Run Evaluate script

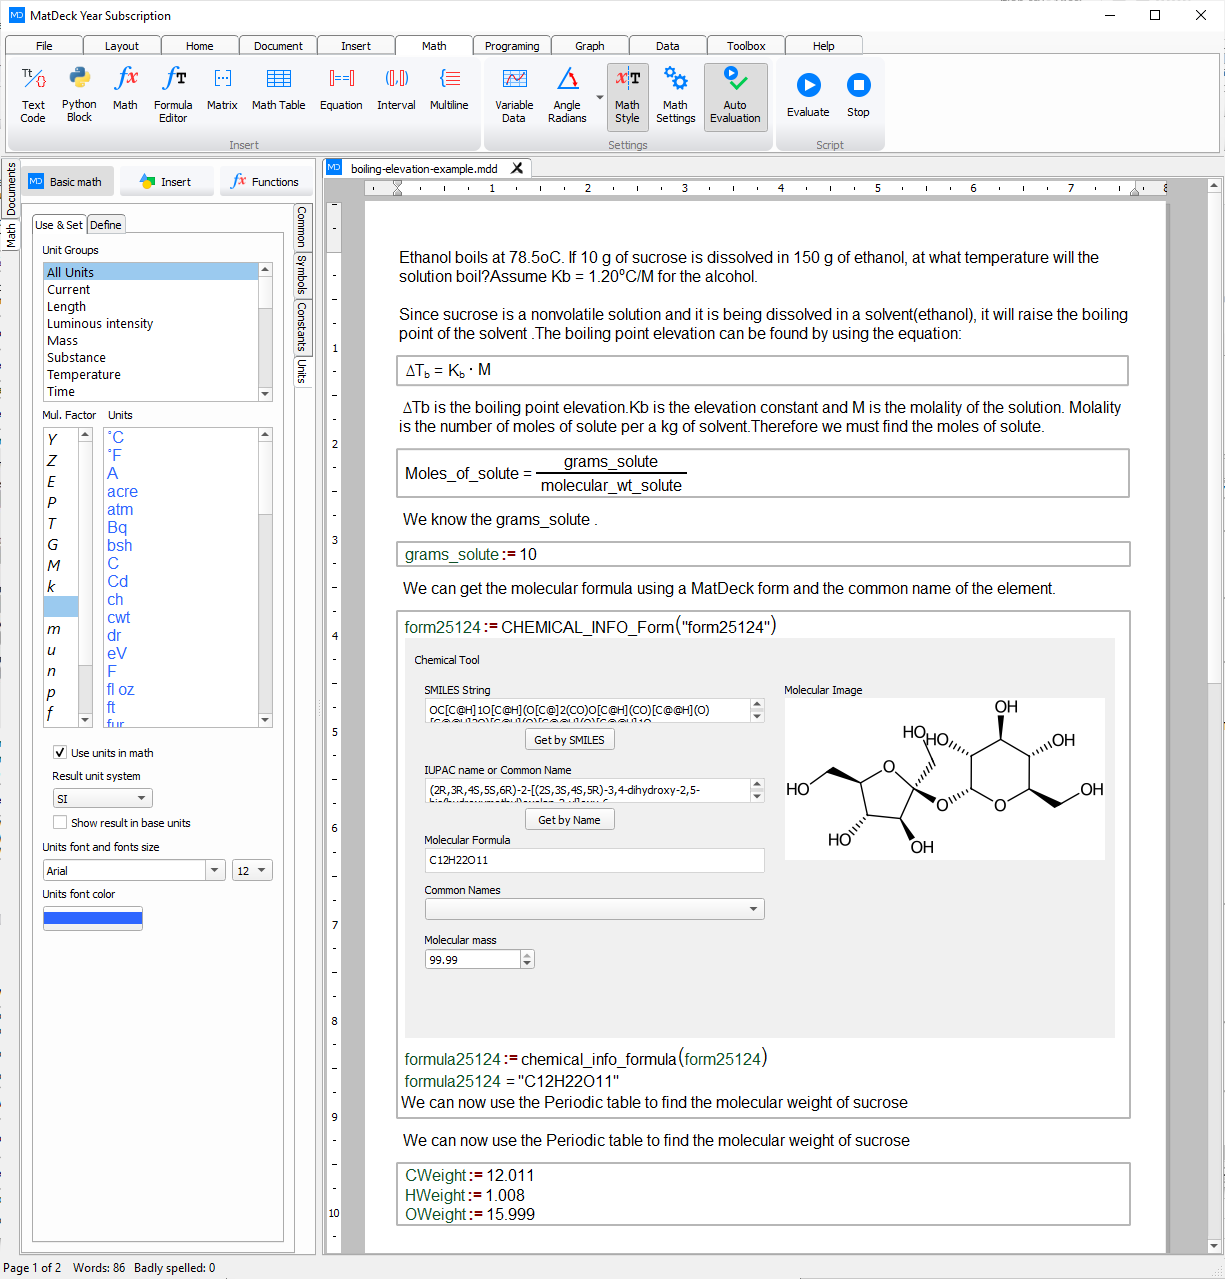coord(808,96)
